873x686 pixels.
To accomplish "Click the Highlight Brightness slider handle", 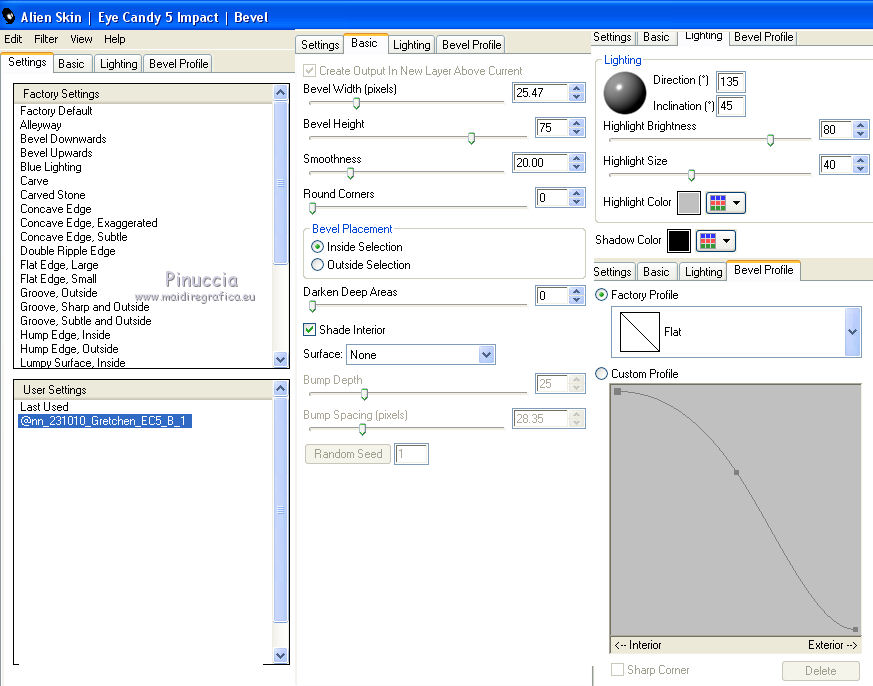I will (x=771, y=140).
